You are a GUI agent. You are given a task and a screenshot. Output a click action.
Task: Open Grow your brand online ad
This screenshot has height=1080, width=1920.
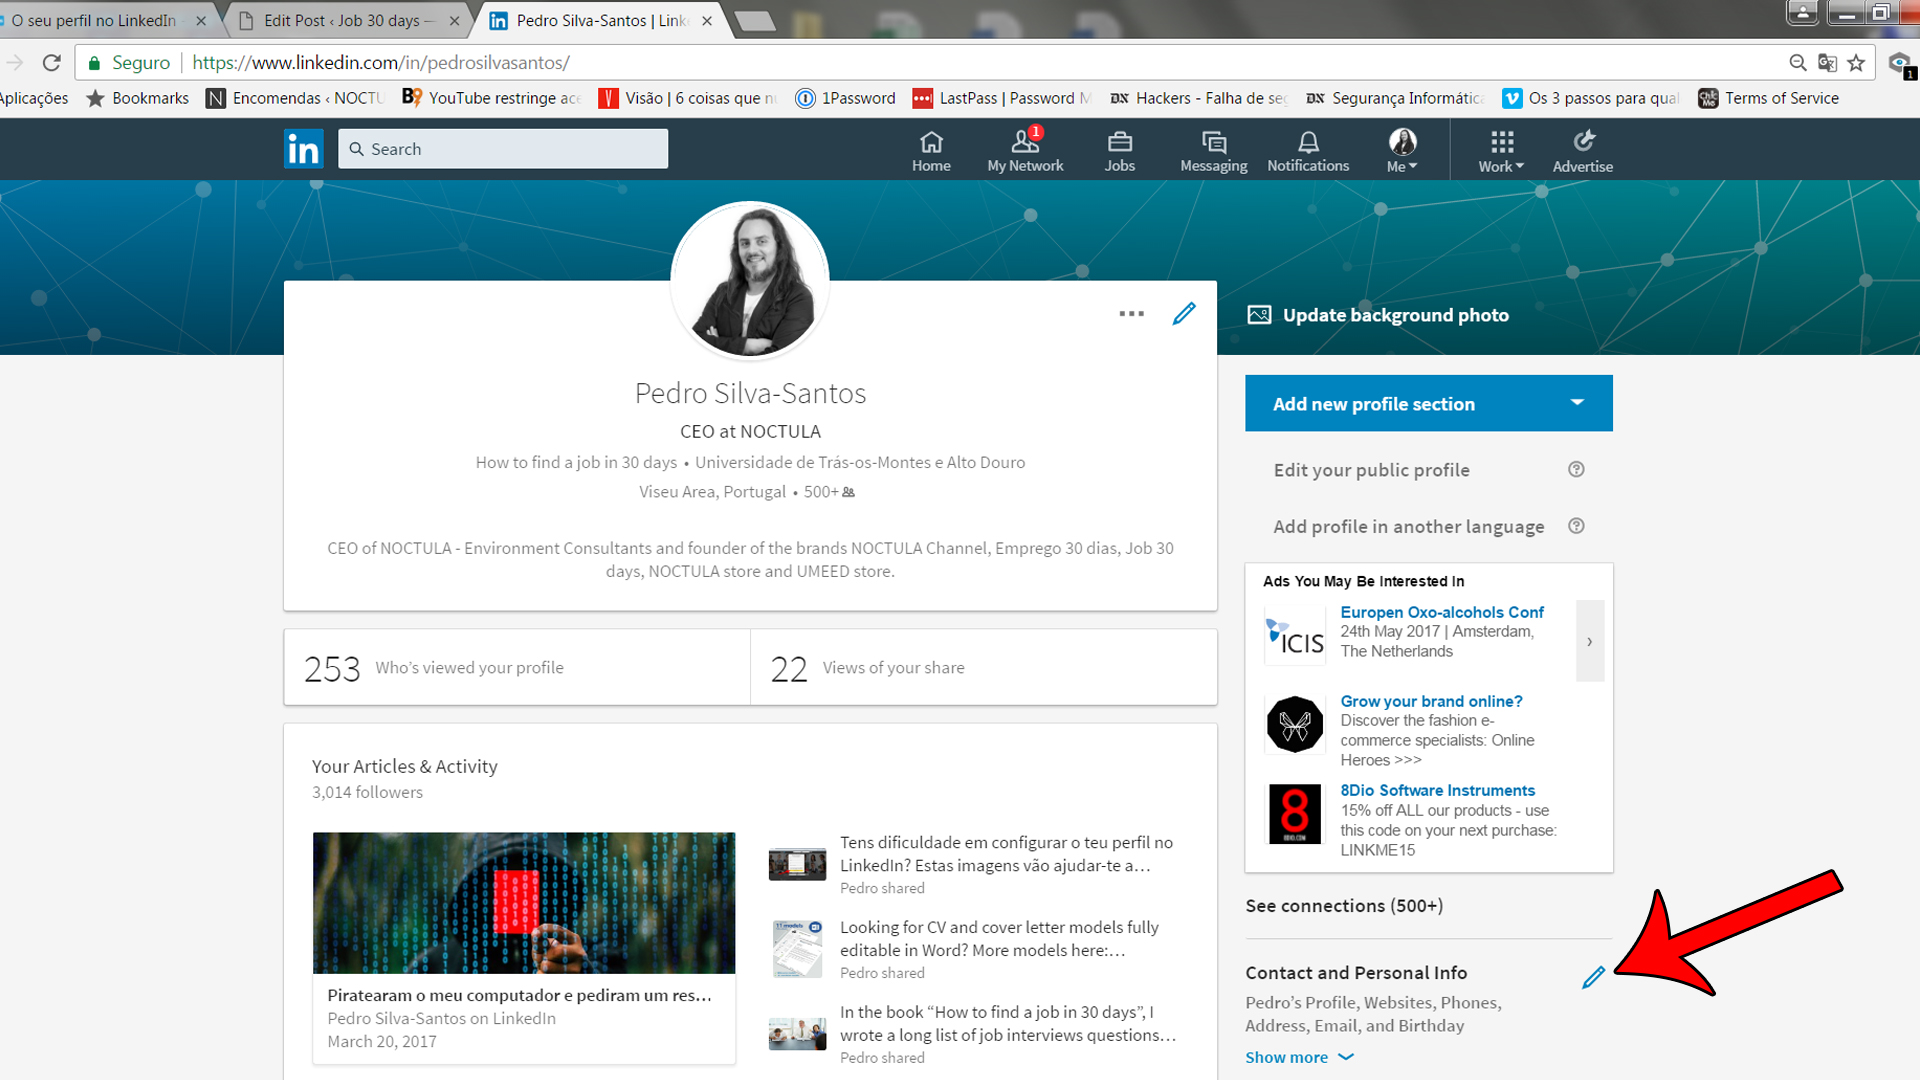pos(1431,701)
